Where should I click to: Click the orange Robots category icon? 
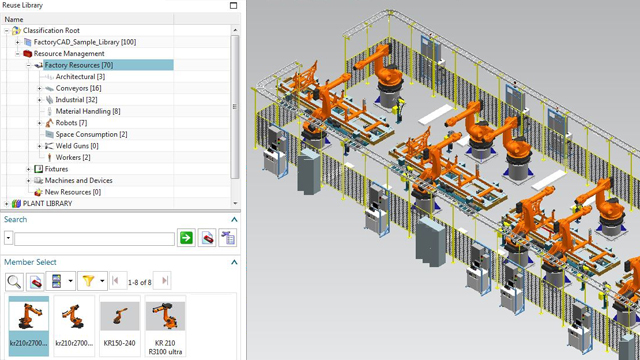coord(49,123)
